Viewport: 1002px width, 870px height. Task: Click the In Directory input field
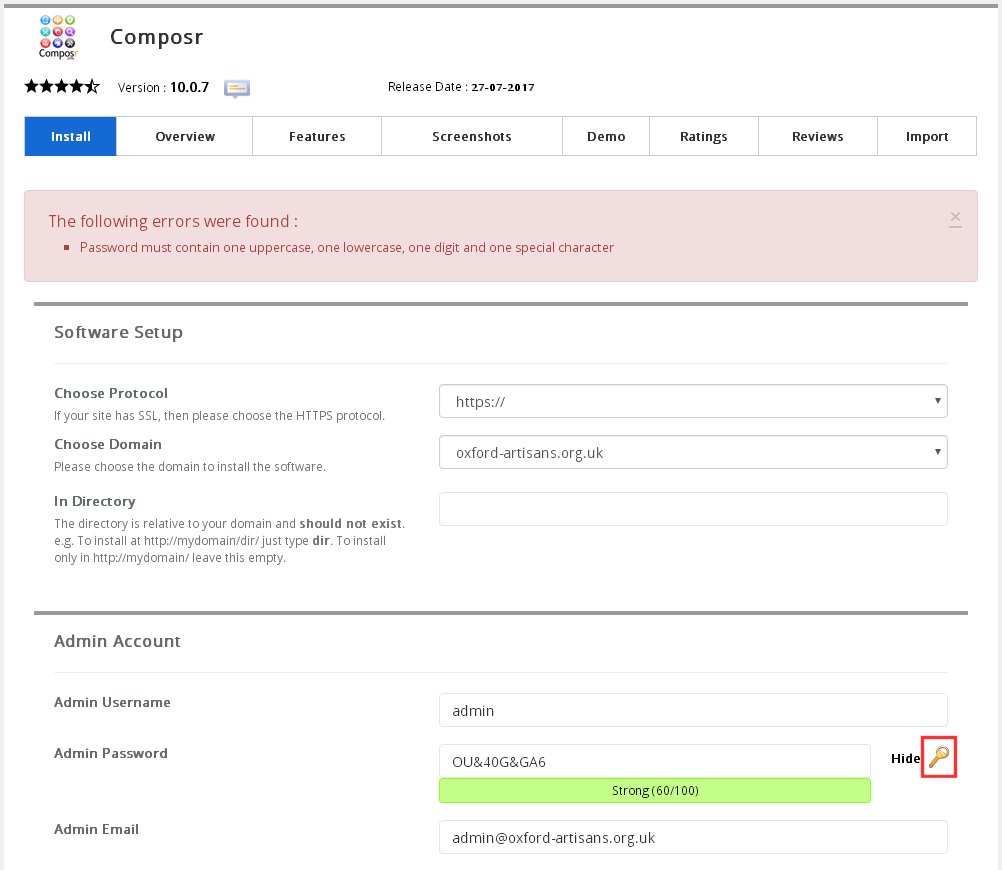[x=693, y=509]
